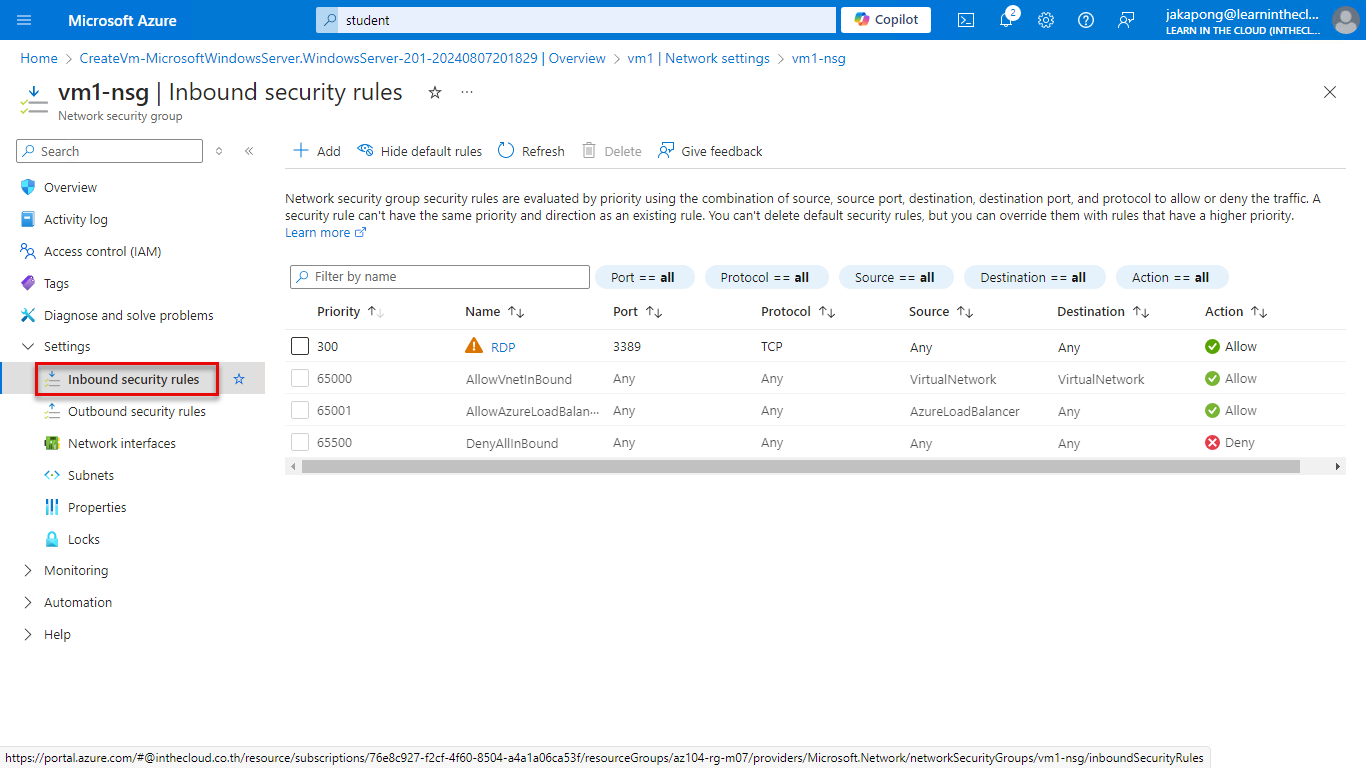Viewport: 1366px width, 768px height.
Task: Click the expand/collapse arrows next to menu search
Action: pyautogui.click(x=219, y=151)
